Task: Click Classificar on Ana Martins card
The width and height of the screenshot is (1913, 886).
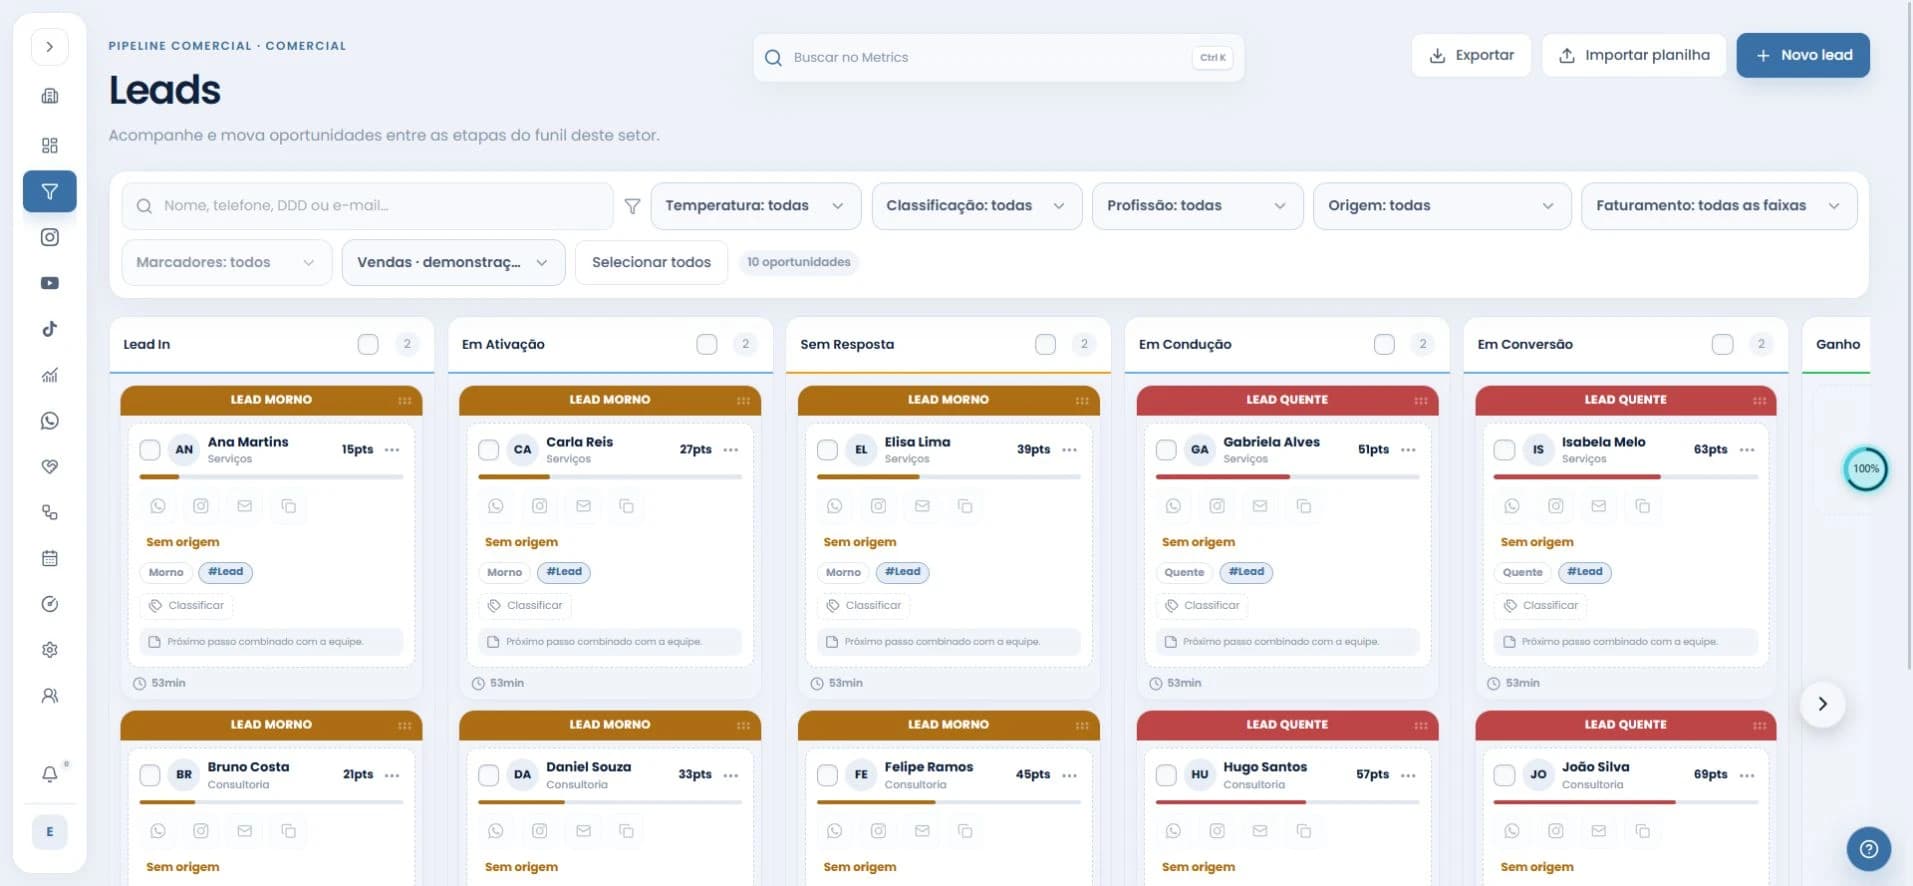Action: click(186, 605)
